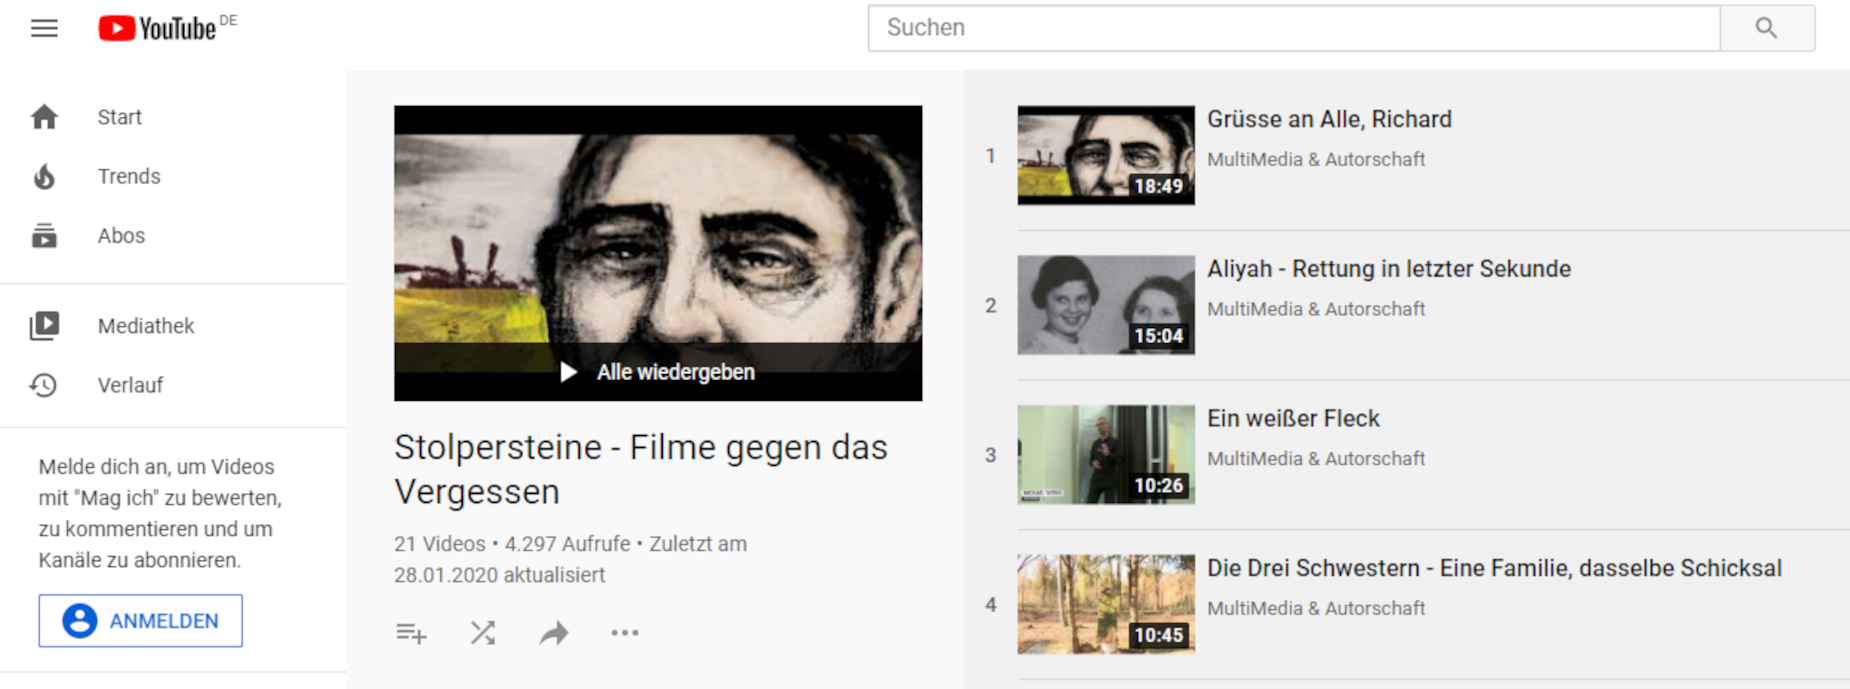Save playlist with the add-to-queue icon
Viewport: 1850px width, 689px height.
pyautogui.click(x=411, y=633)
